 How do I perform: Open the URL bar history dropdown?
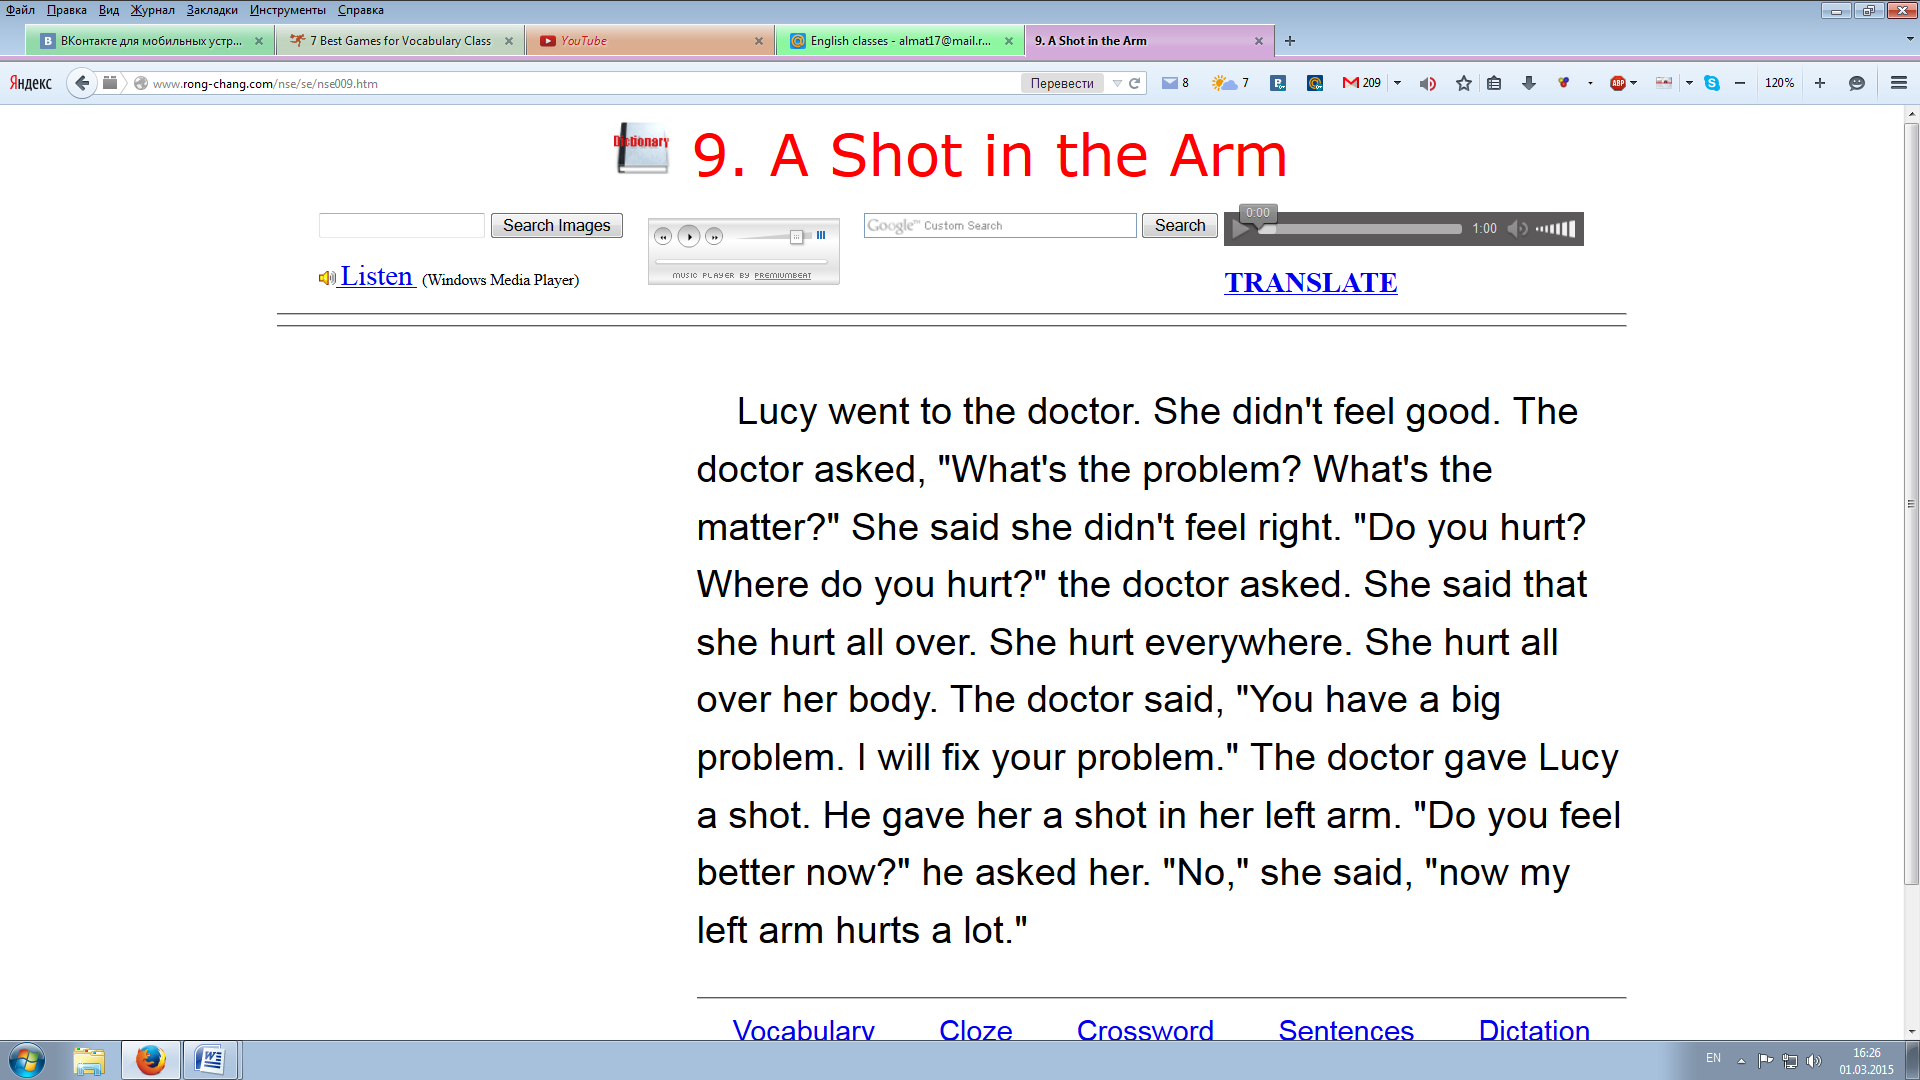[1117, 83]
